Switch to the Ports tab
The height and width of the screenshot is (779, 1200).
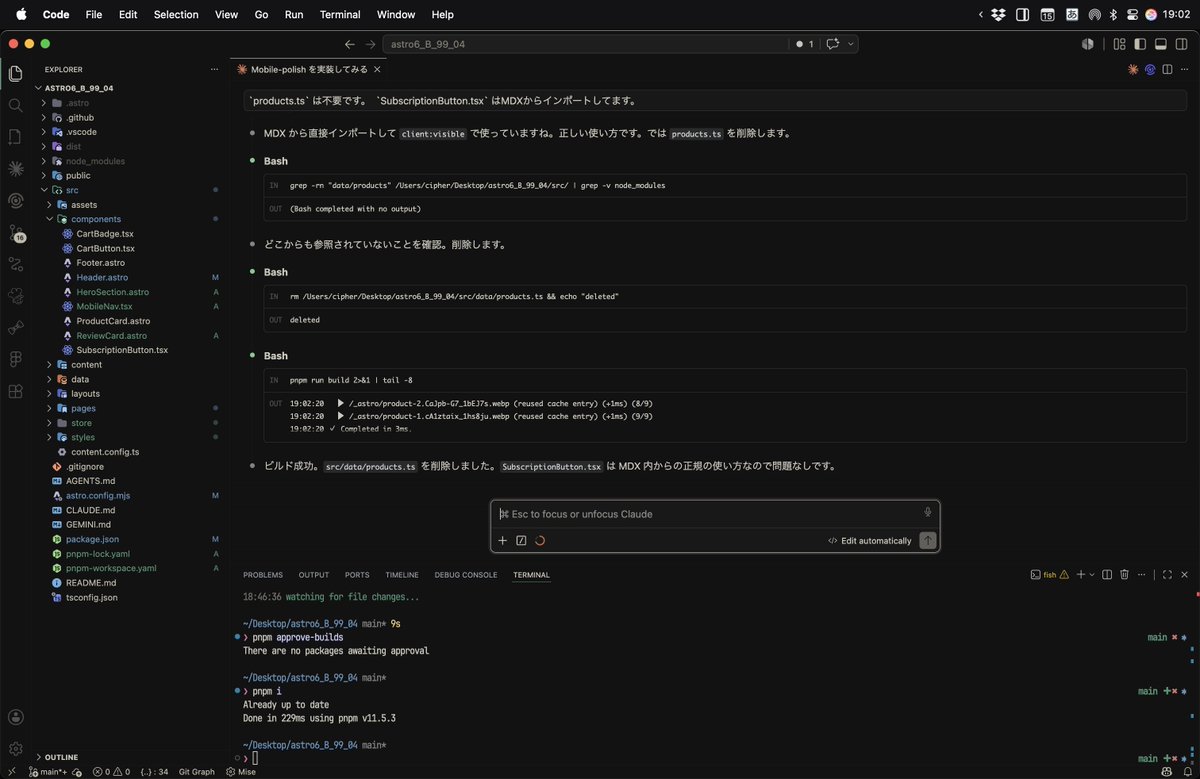[357, 575]
